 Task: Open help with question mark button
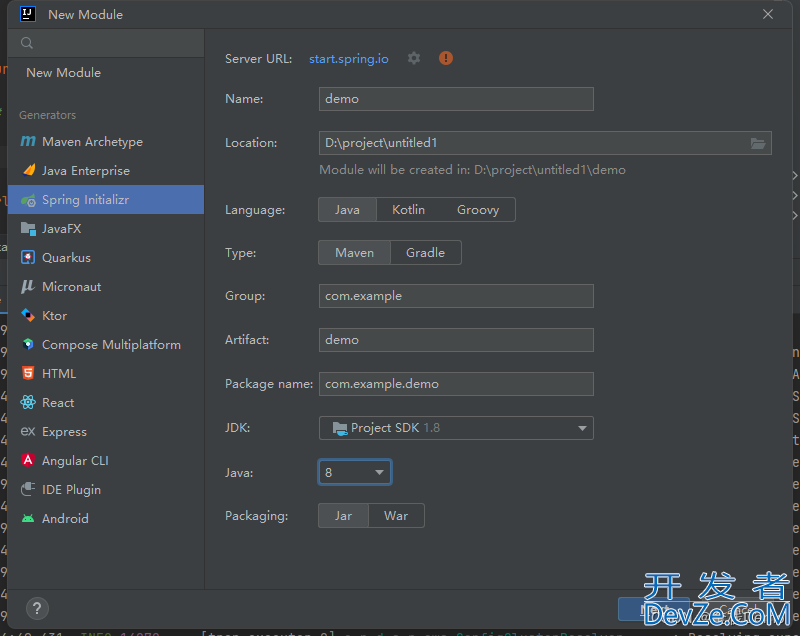(x=37, y=608)
